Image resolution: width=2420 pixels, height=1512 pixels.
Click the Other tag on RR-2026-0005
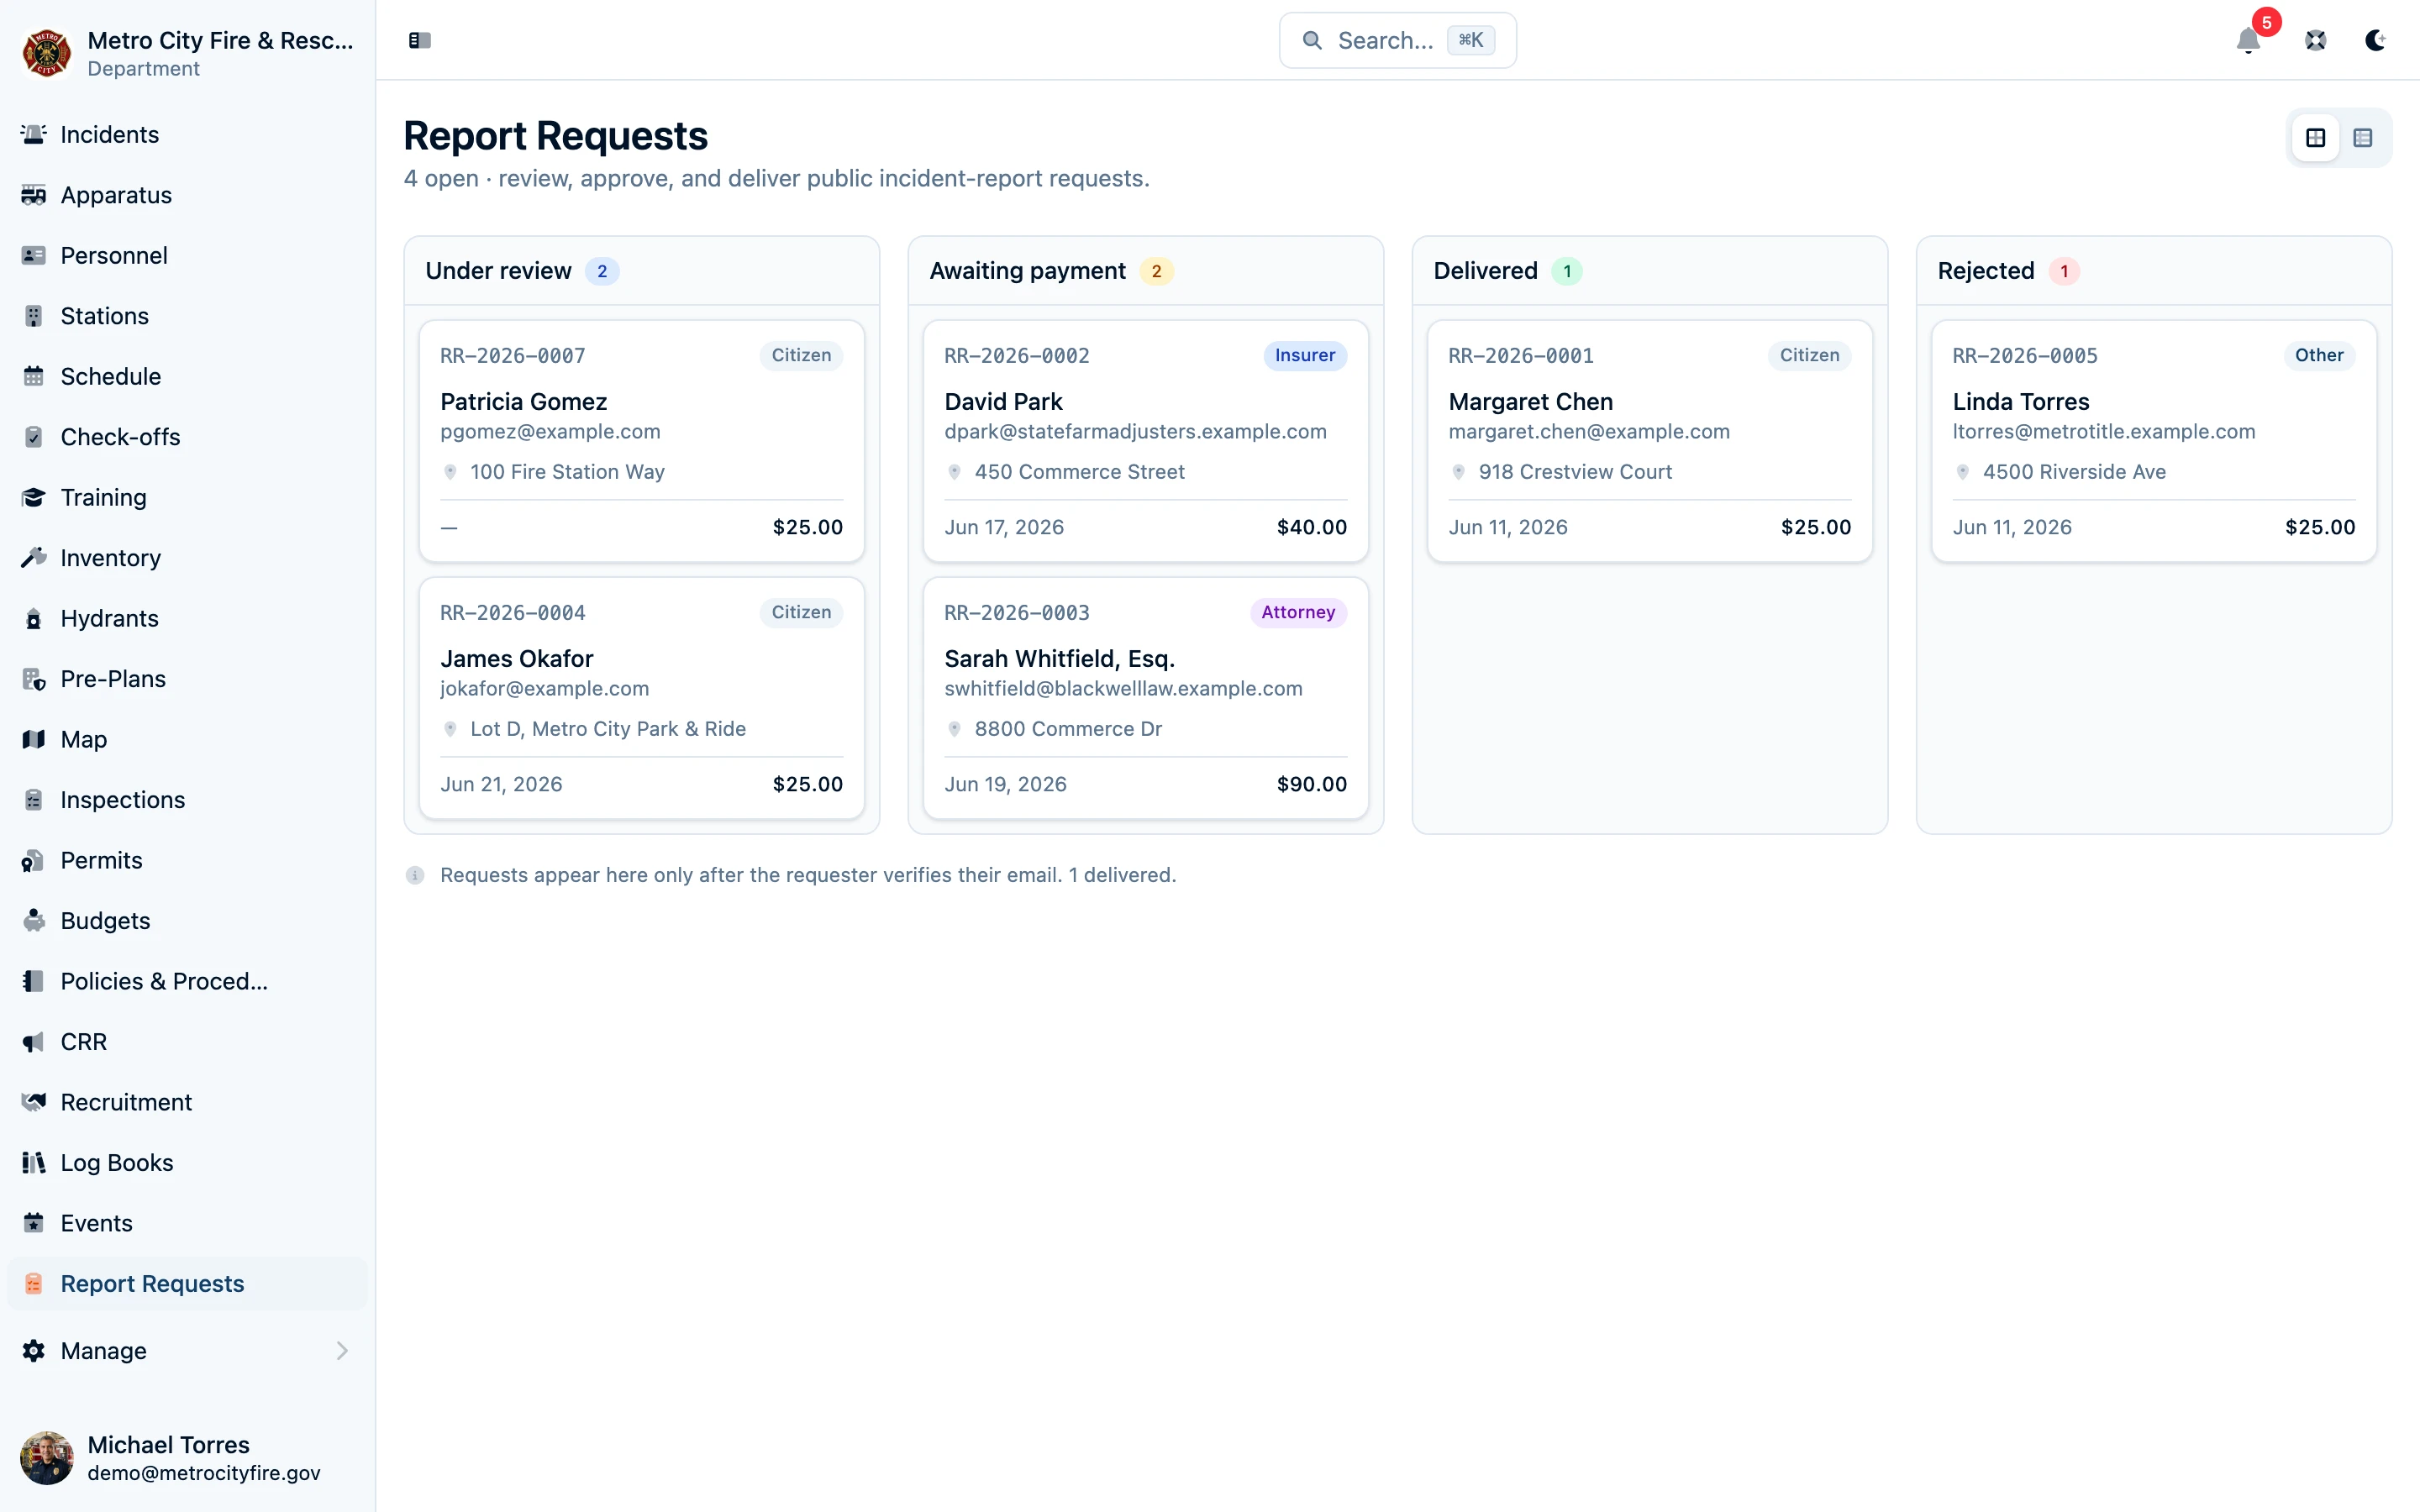(x=2319, y=355)
